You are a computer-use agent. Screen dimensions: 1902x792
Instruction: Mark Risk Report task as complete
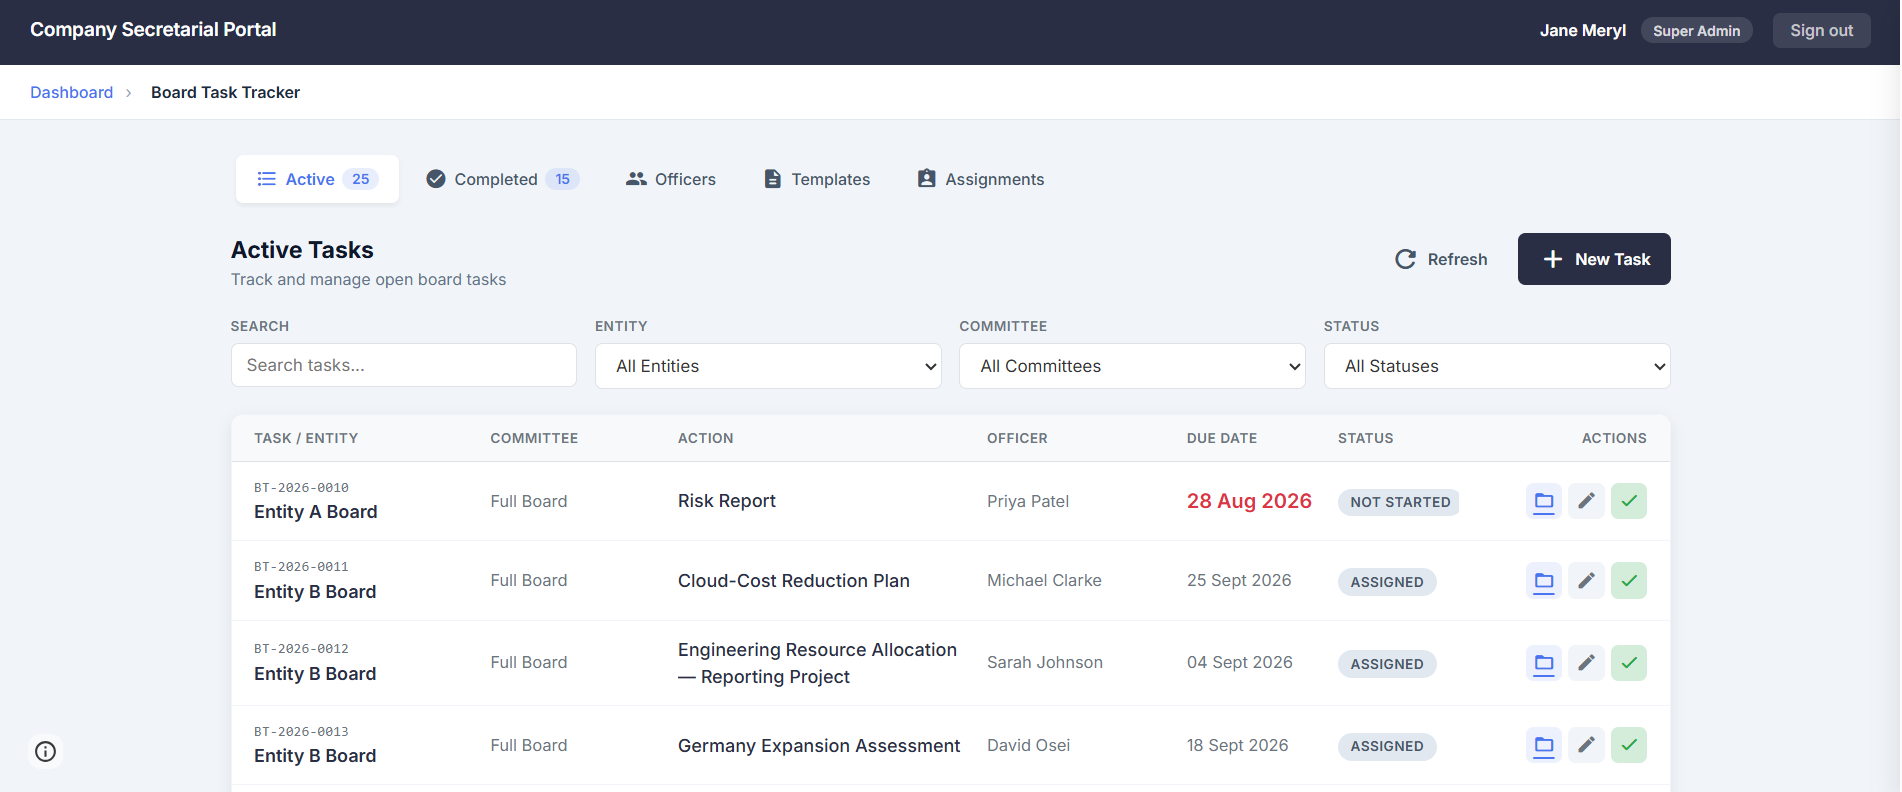coord(1629,501)
